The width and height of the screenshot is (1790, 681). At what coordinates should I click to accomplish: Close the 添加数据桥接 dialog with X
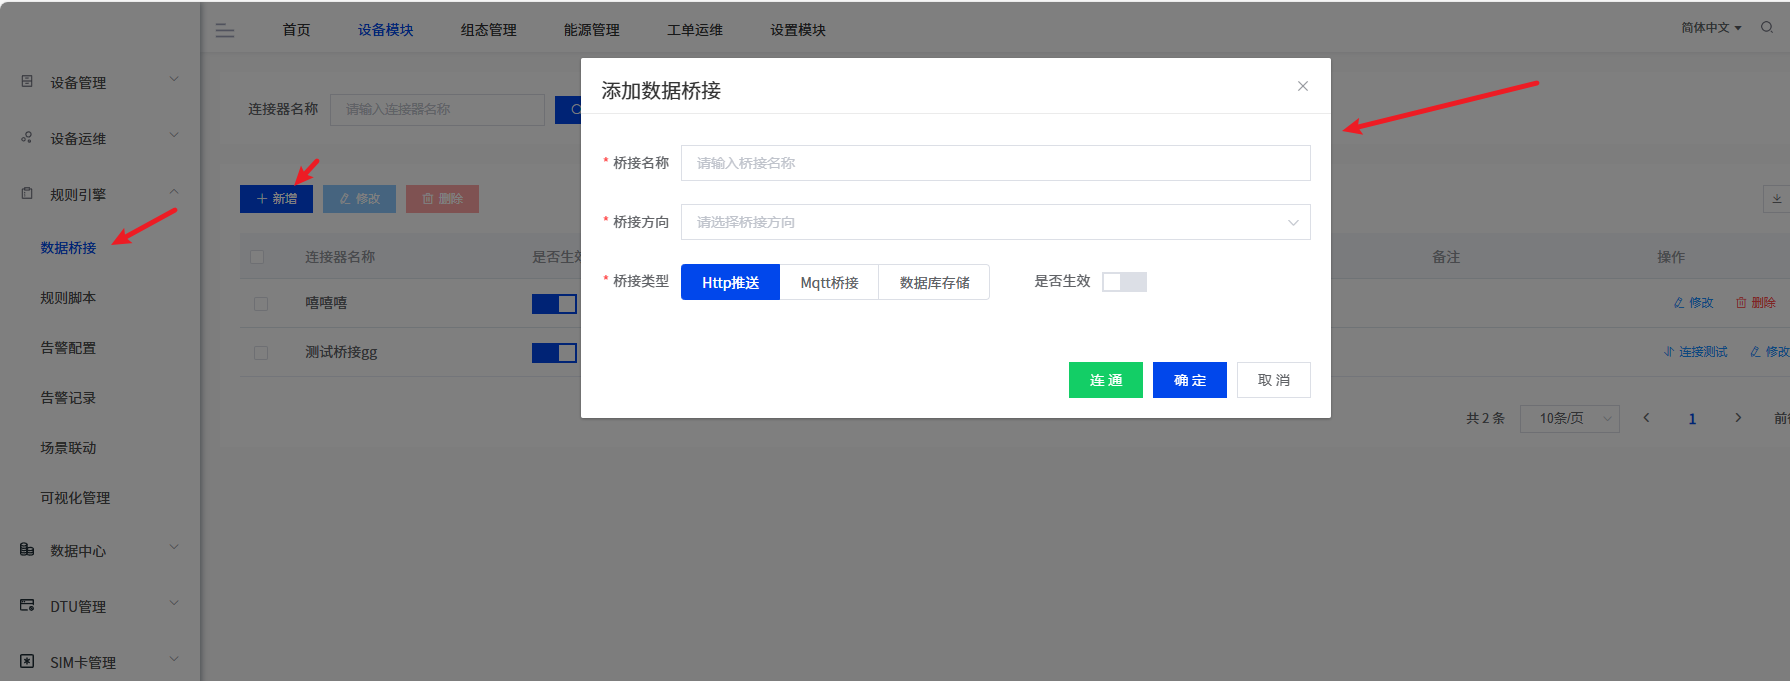(x=1303, y=86)
